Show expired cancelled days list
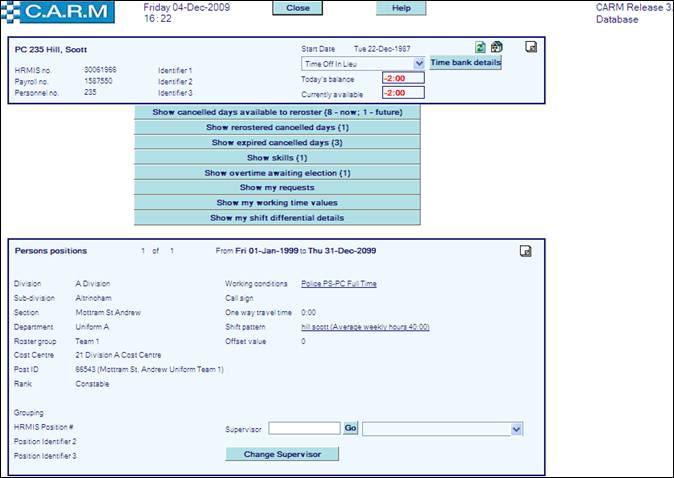The image size is (674, 478). (277, 142)
